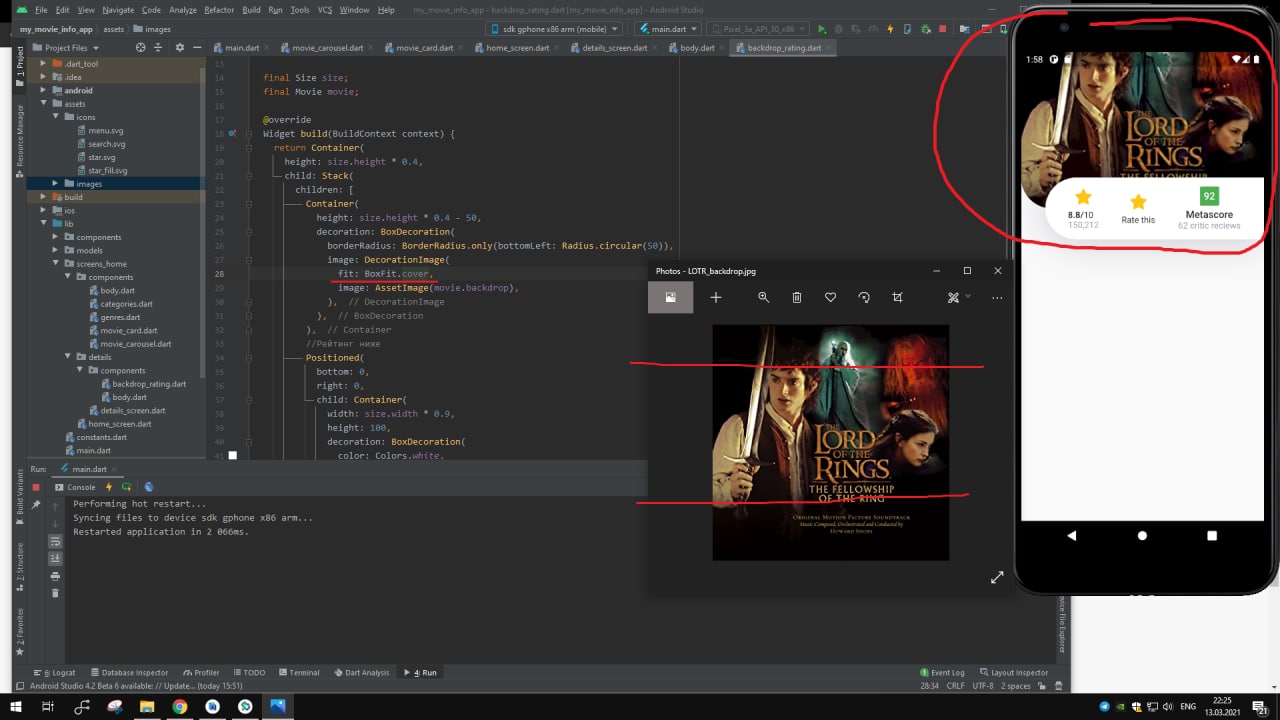Viewport: 1280px width, 720px height.
Task: Open the Refactor menu
Action: (219, 9)
